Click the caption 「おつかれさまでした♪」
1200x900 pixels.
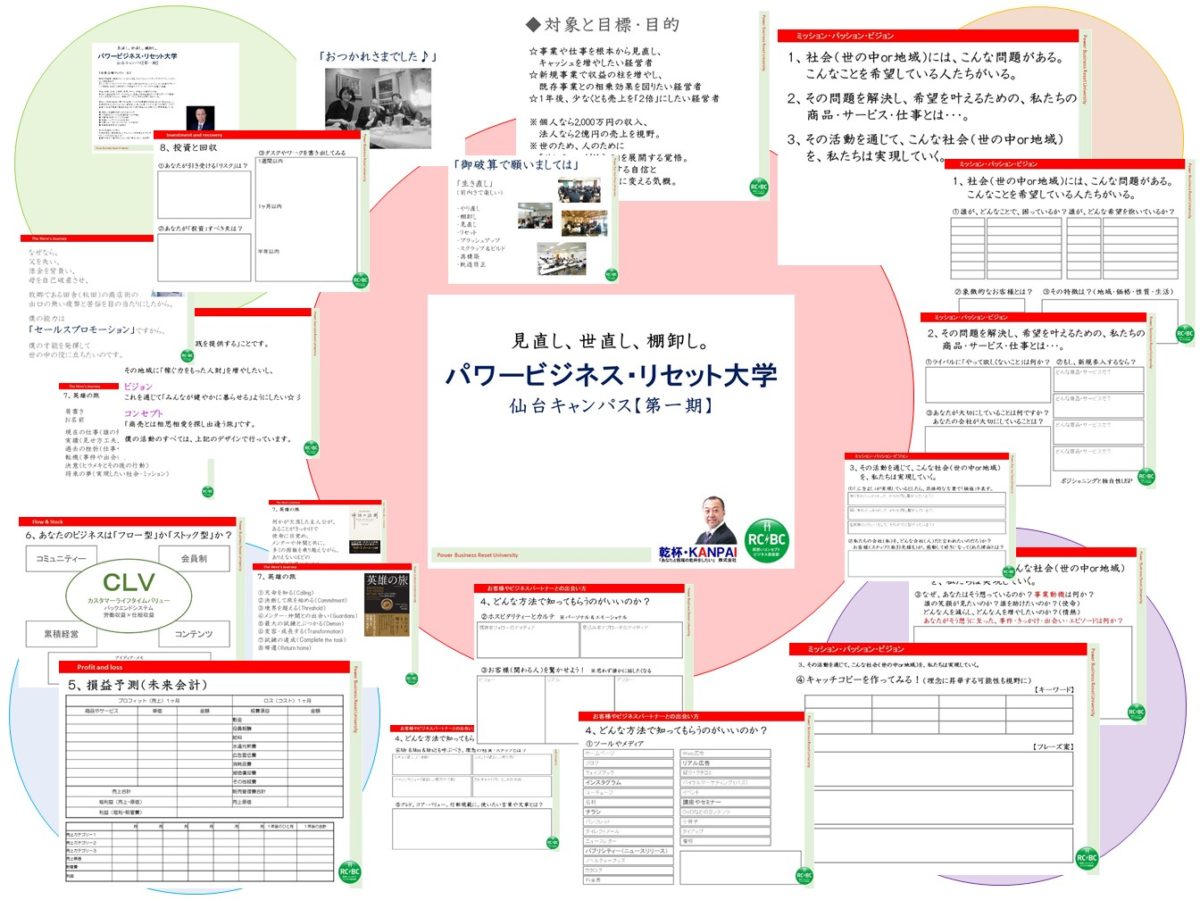[380, 57]
